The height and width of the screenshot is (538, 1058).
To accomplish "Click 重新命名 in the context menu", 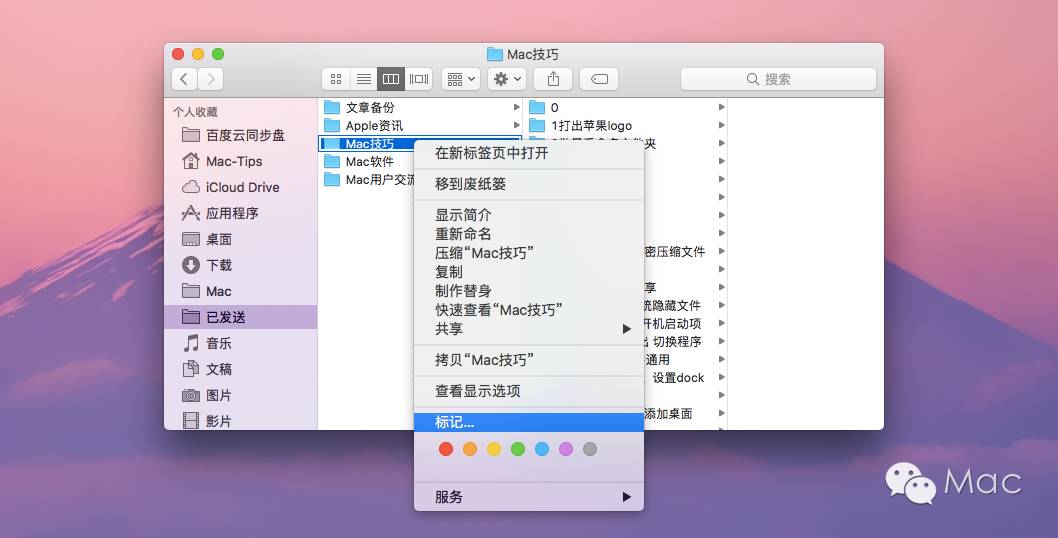I will tap(463, 234).
